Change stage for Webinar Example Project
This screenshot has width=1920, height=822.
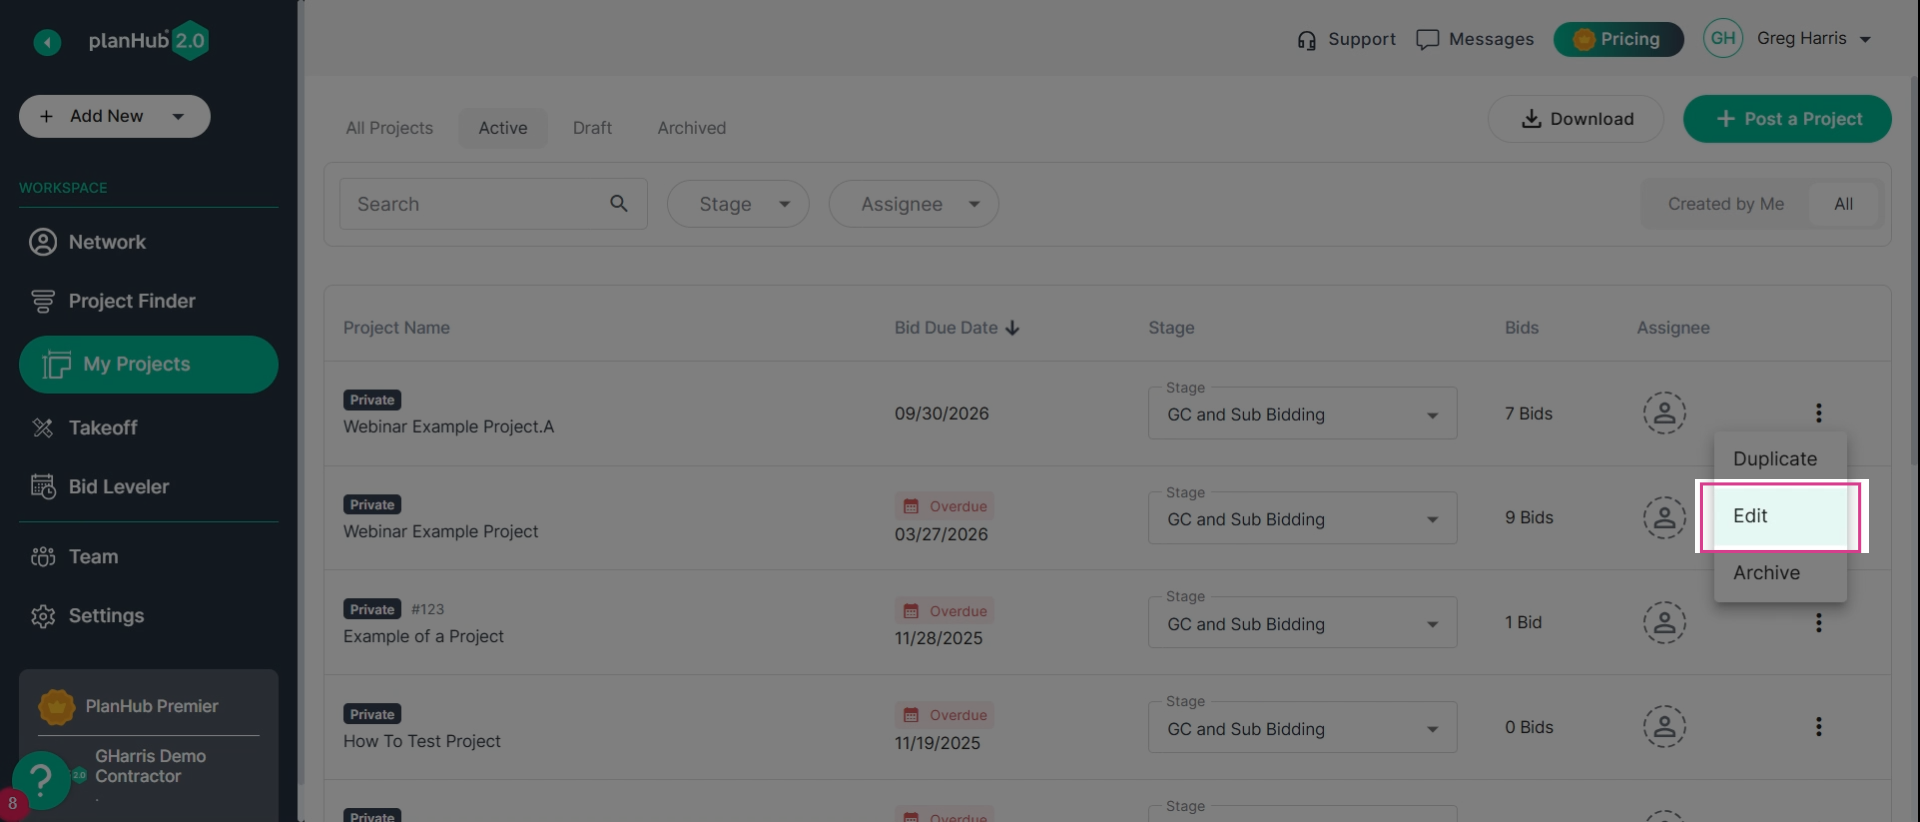(1302, 519)
